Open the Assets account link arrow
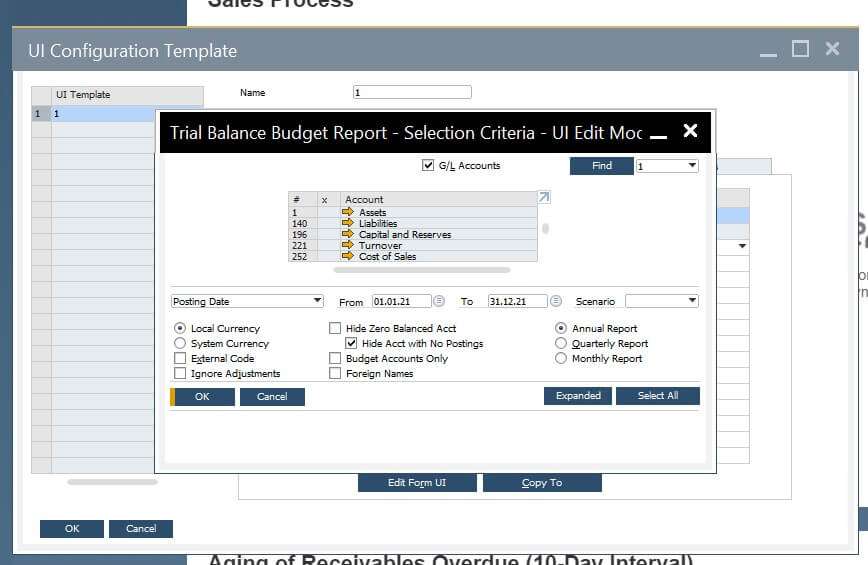 tap(348, 212)
